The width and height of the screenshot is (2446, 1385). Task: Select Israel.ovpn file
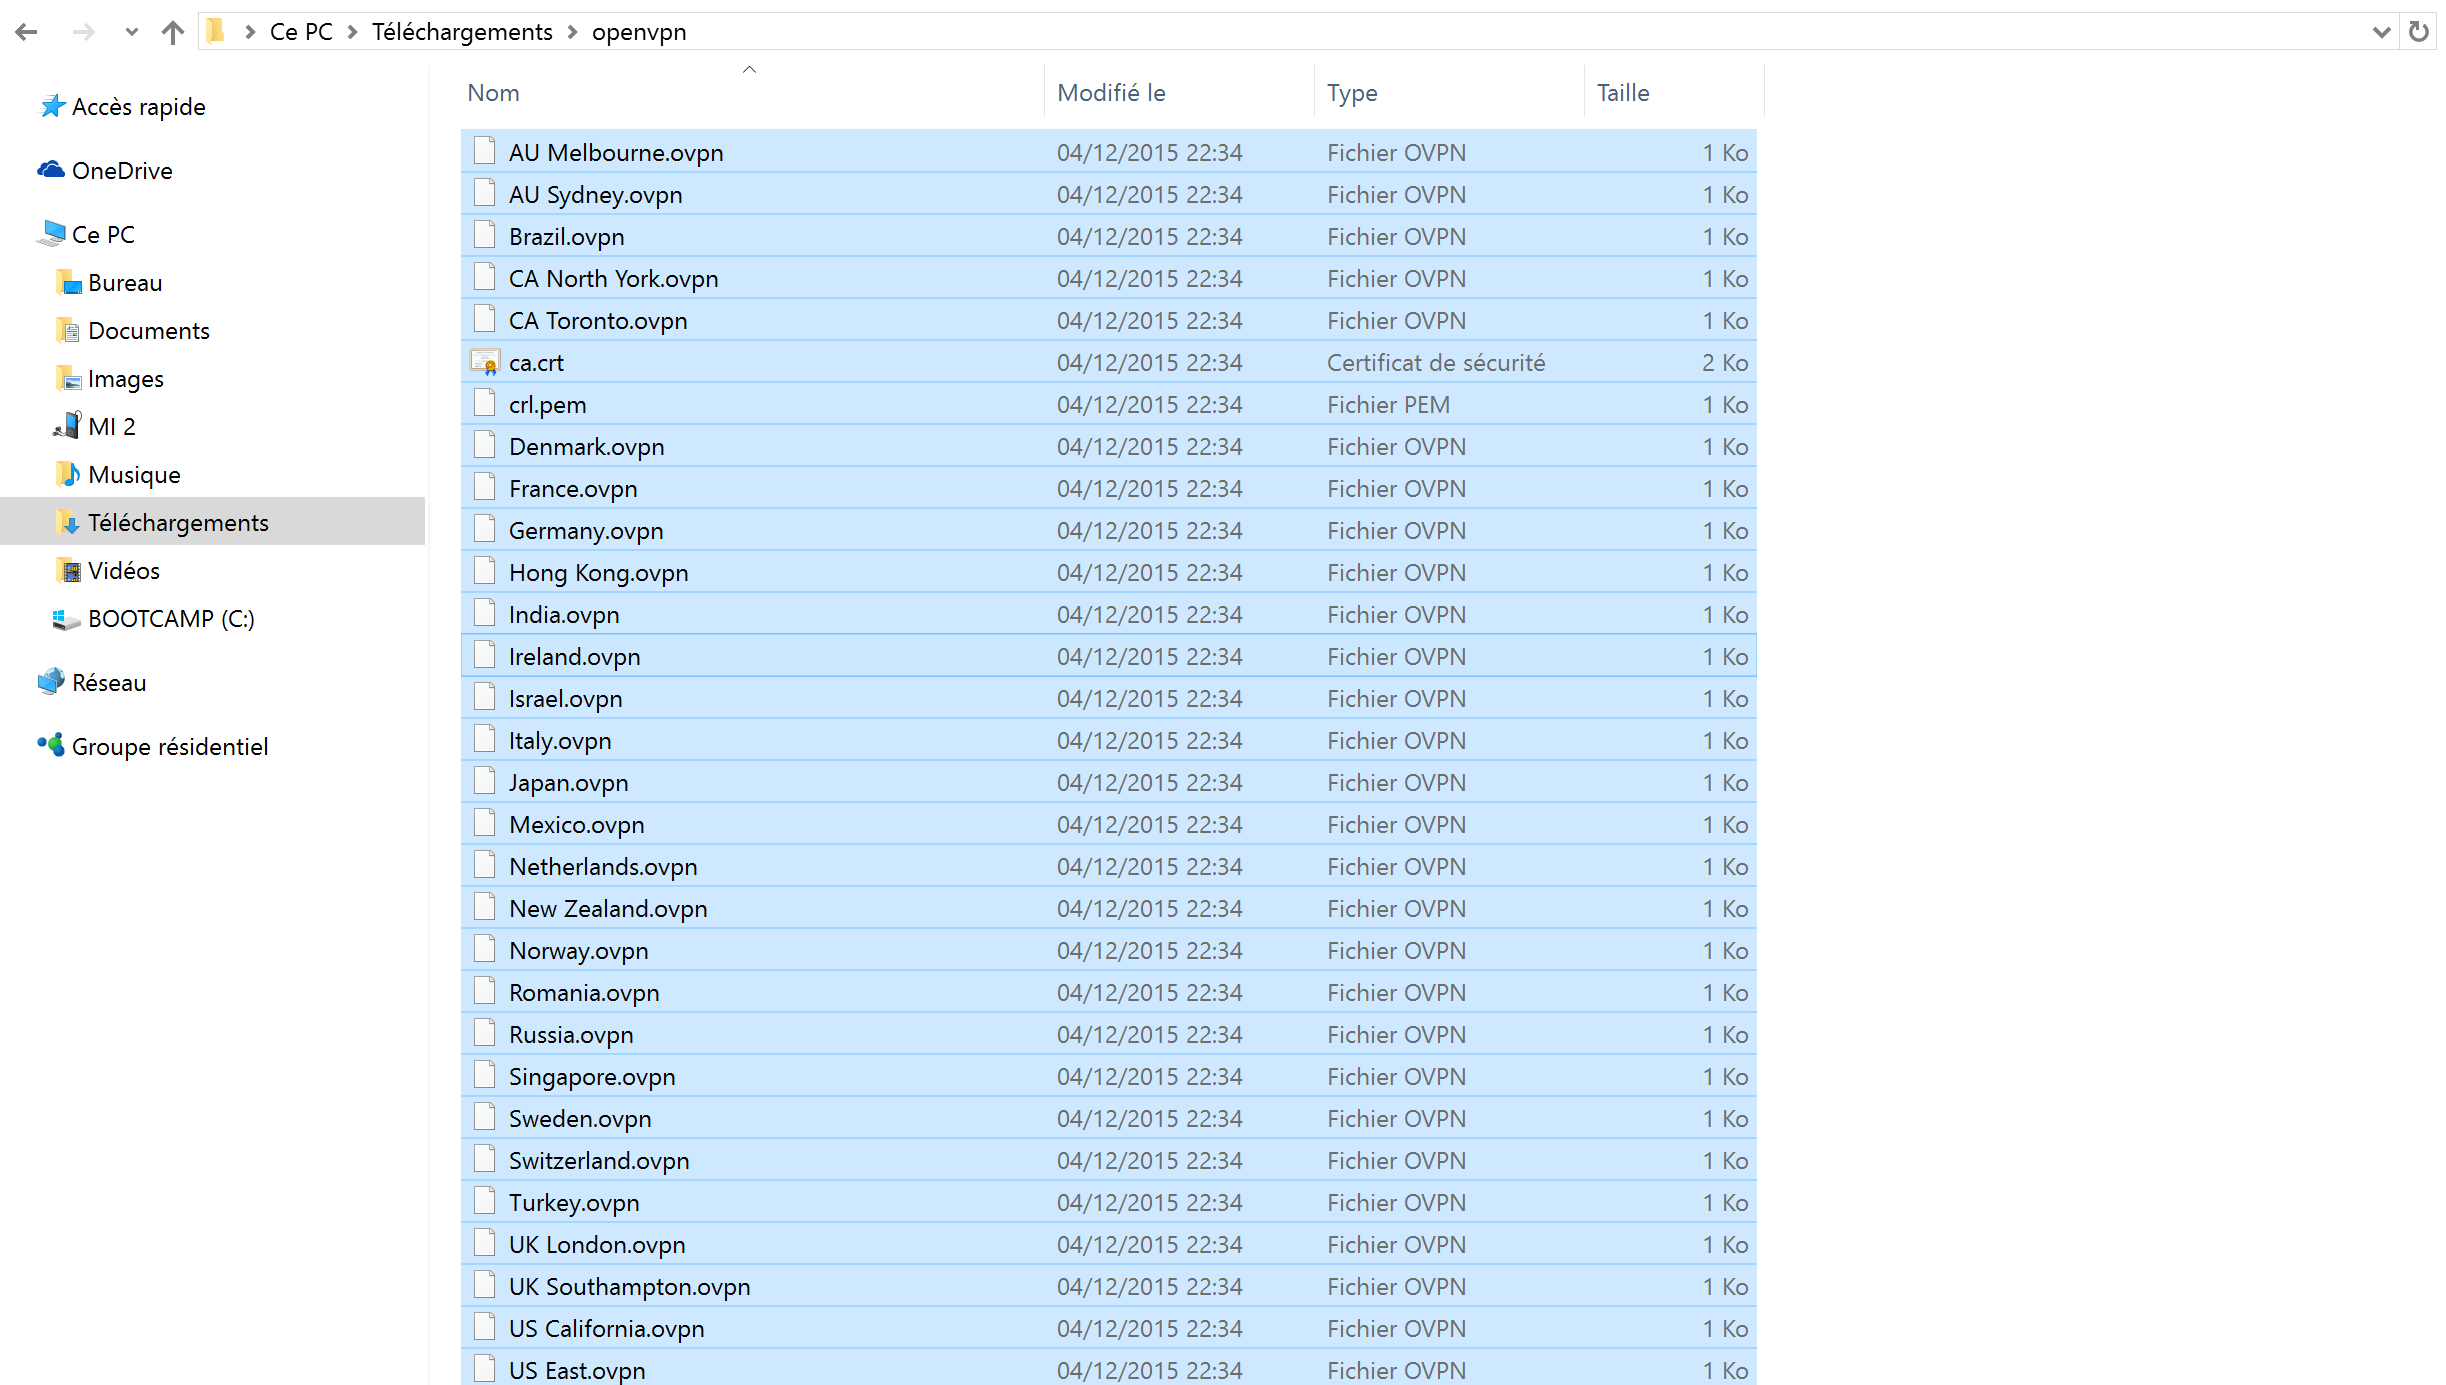[1108, 698]
